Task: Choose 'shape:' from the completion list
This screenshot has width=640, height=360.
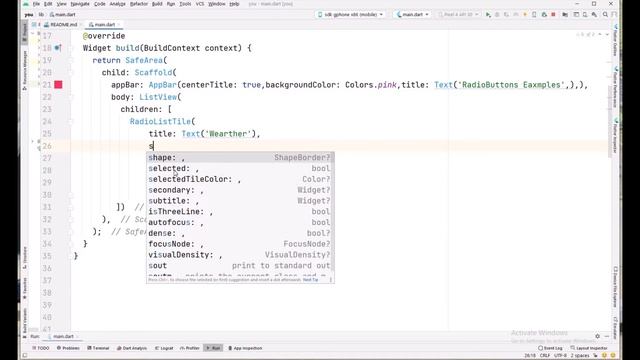Action: (240, 158)
